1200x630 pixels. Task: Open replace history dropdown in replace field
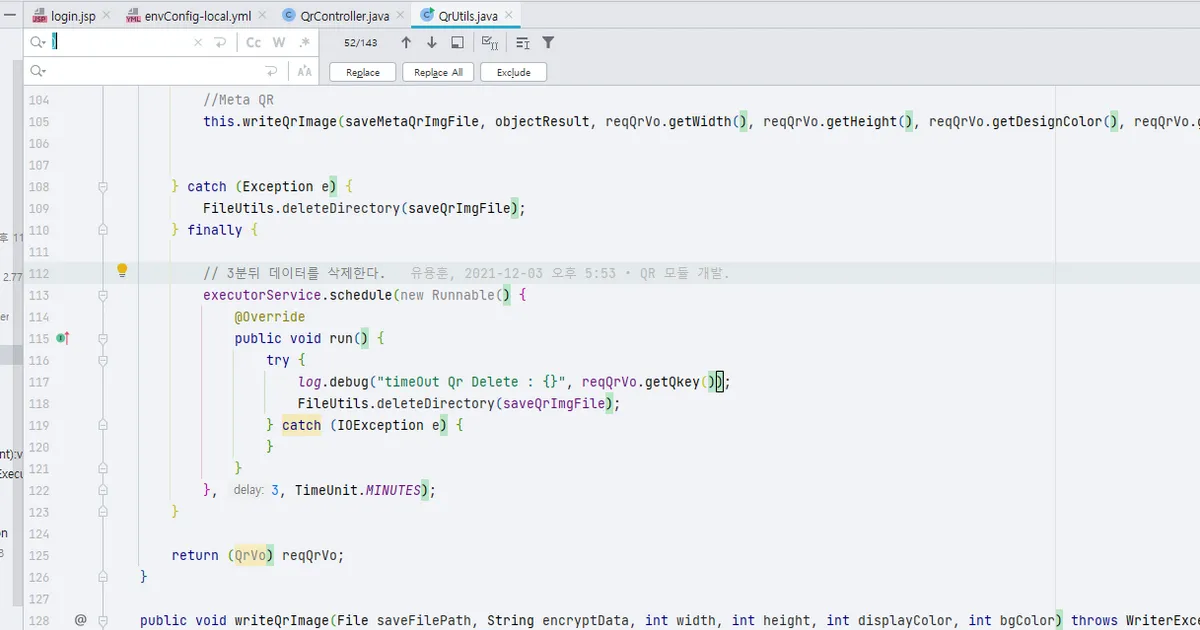pyautogui.click(x=38, y=72)
